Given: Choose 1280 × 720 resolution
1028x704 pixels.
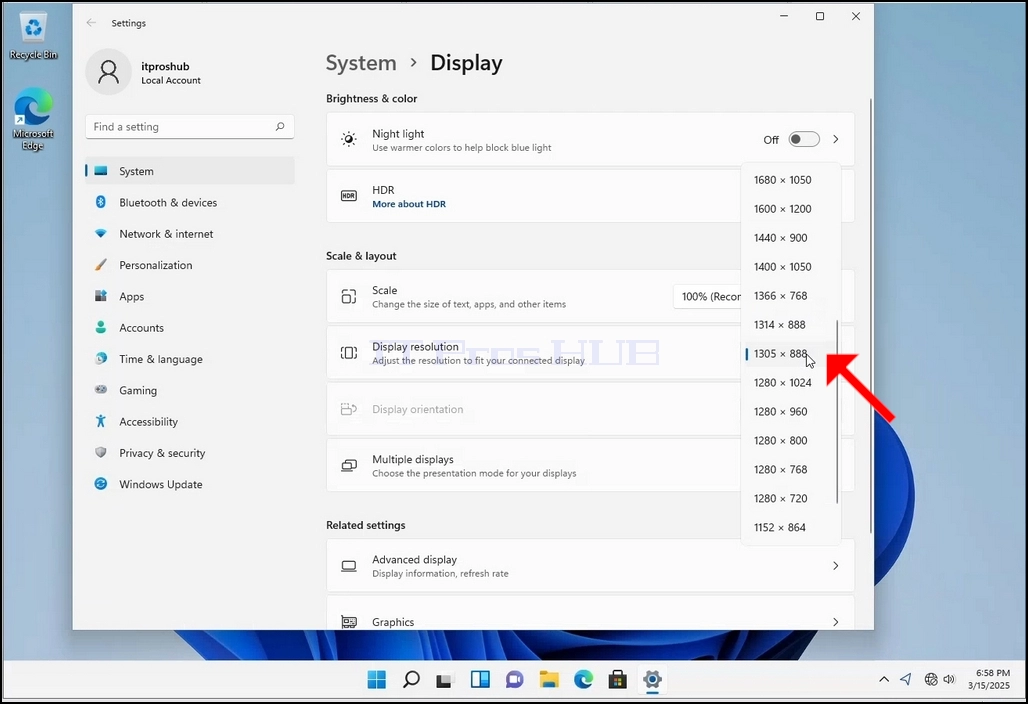Looking at the screenshot, I should (x=791, y=498).
